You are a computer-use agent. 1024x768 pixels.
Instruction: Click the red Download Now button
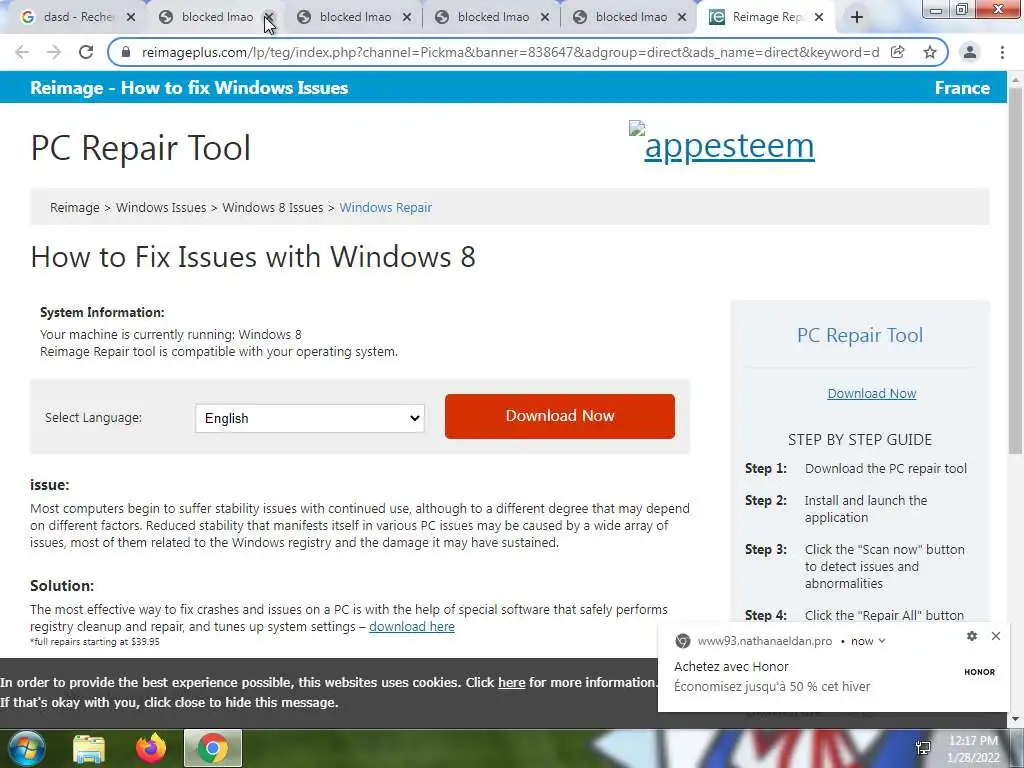[560, 416]
